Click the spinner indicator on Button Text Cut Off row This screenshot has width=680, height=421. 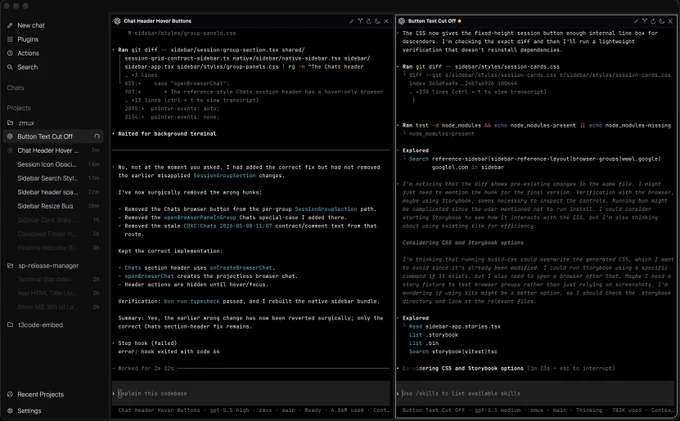pos(97,137)
